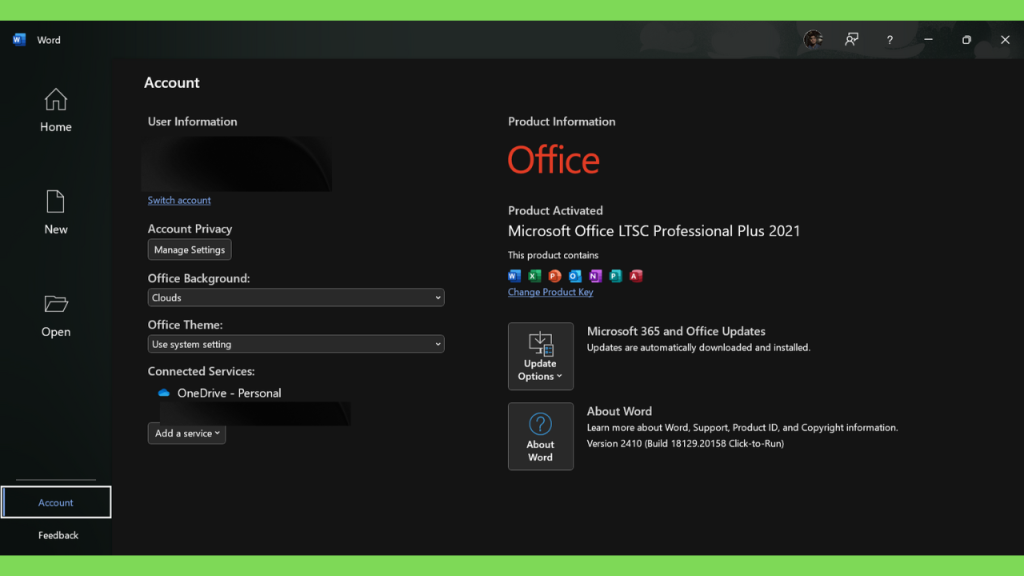Image resolution: width=1024 pixels, height=576 pixels.
Task: Open Feedback in the sidebar
Action: click(x=57, y=535)
